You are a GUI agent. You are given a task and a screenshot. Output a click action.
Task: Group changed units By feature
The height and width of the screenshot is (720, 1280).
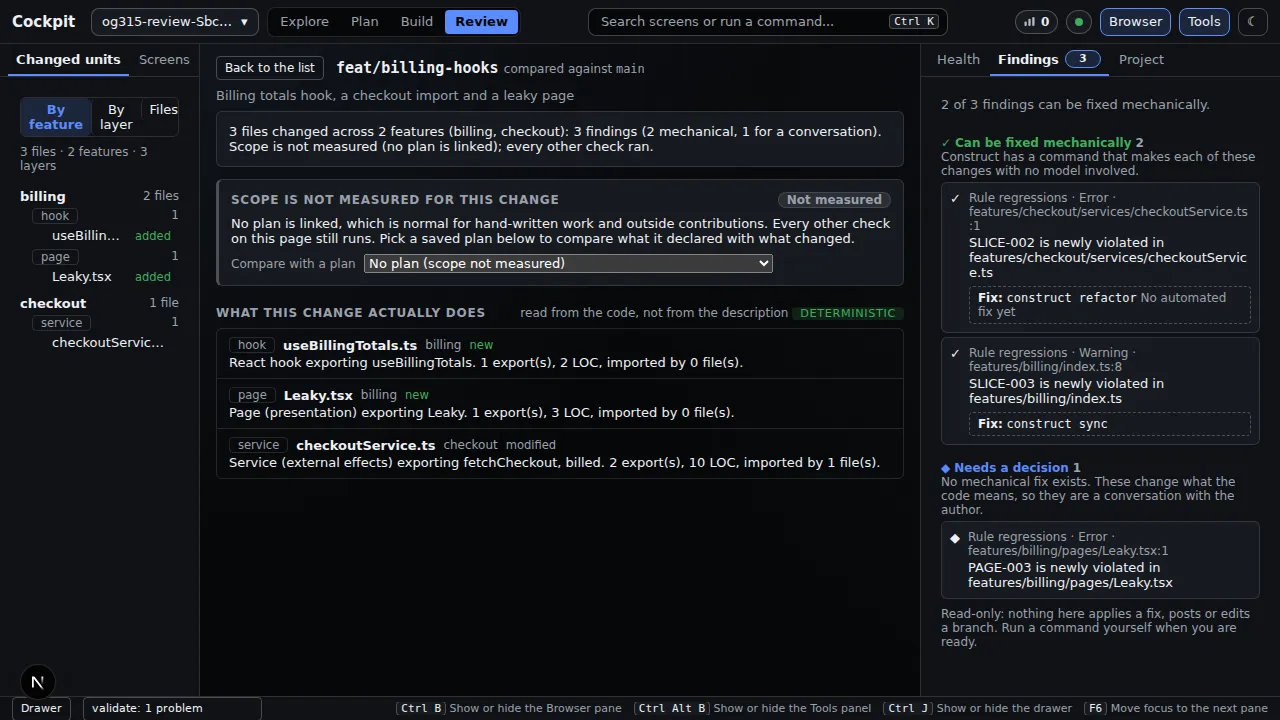[55, 117]
